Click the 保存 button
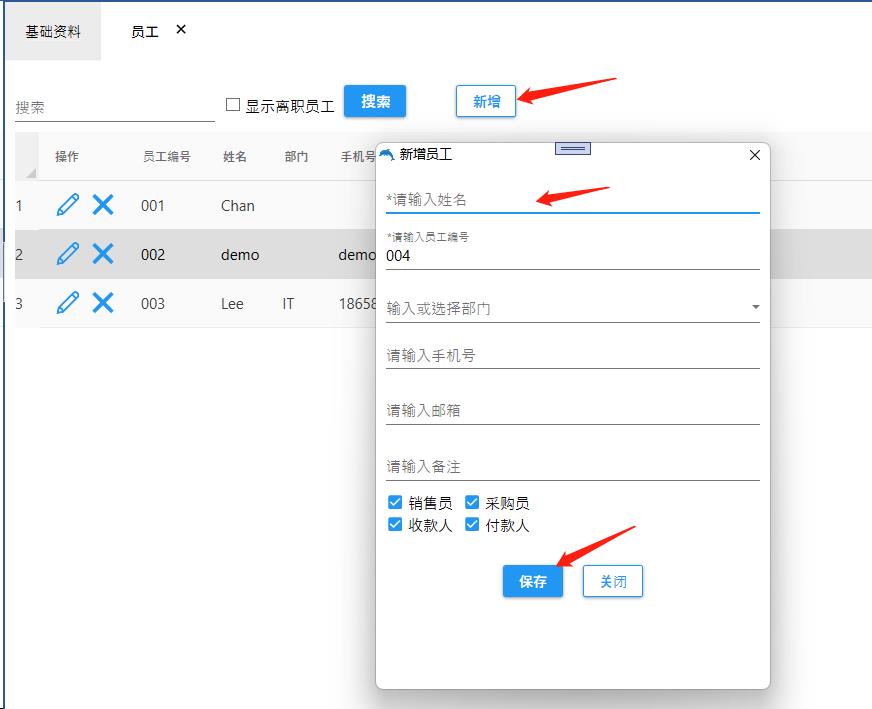The image size is (872, 709). [533, 581]
